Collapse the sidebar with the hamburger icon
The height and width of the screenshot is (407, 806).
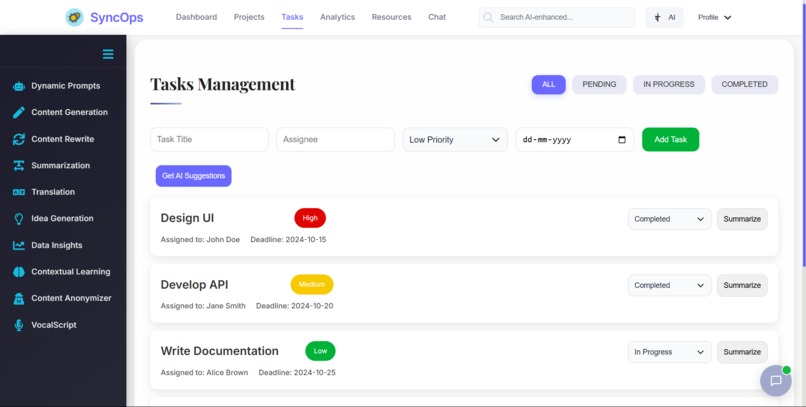coord(108,54)
